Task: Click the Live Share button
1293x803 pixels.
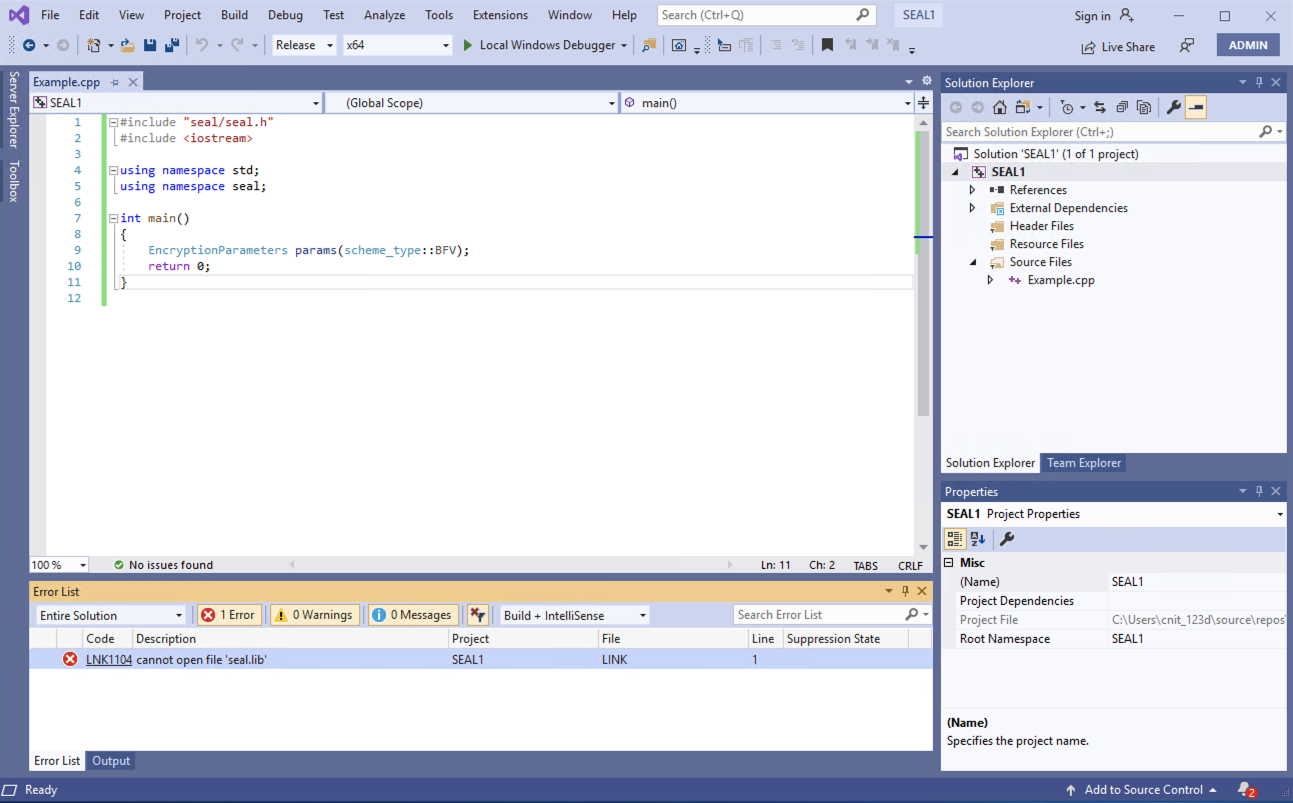Action: [x=1117, y=47]
